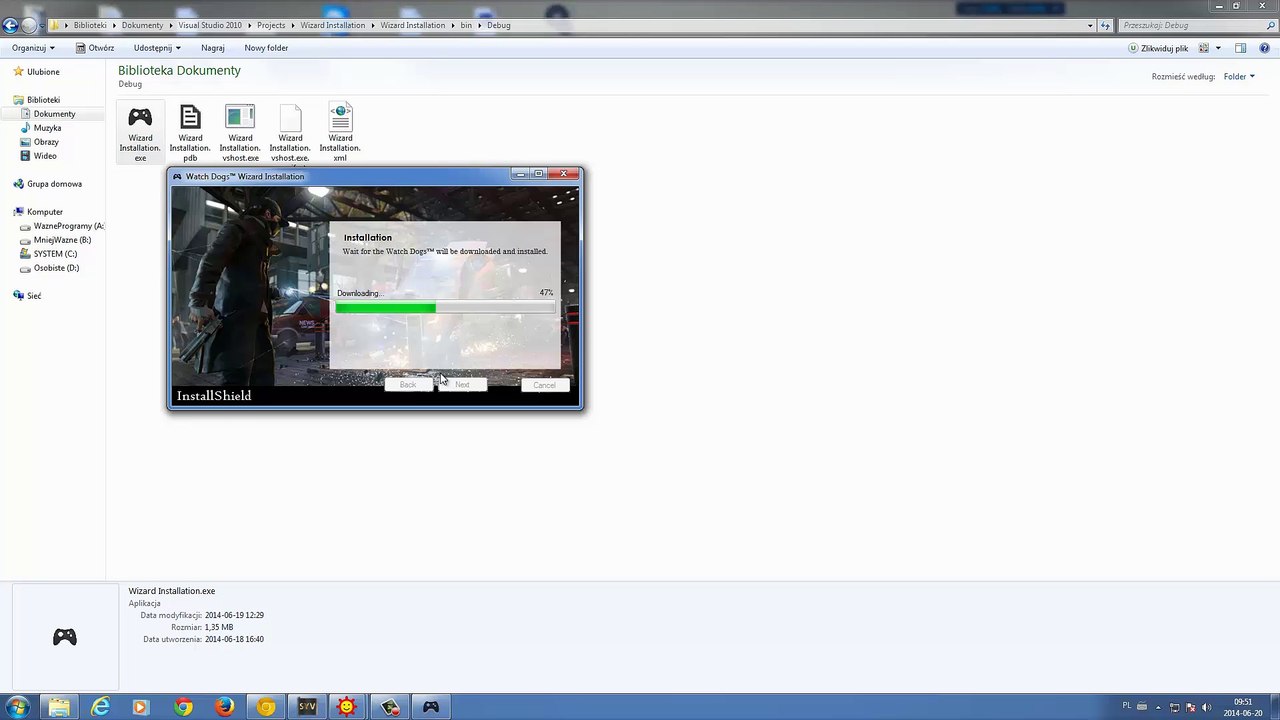
Task: Select the Wizard Installation.vshost.exe application icon
Action: click(240, 117)
